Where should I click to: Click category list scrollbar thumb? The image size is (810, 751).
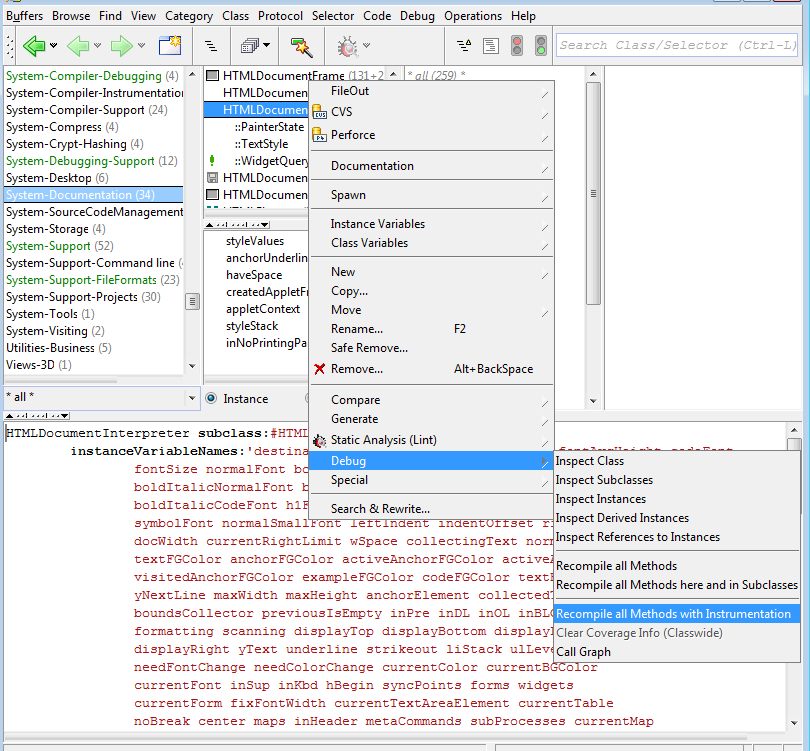click(192, 301)
